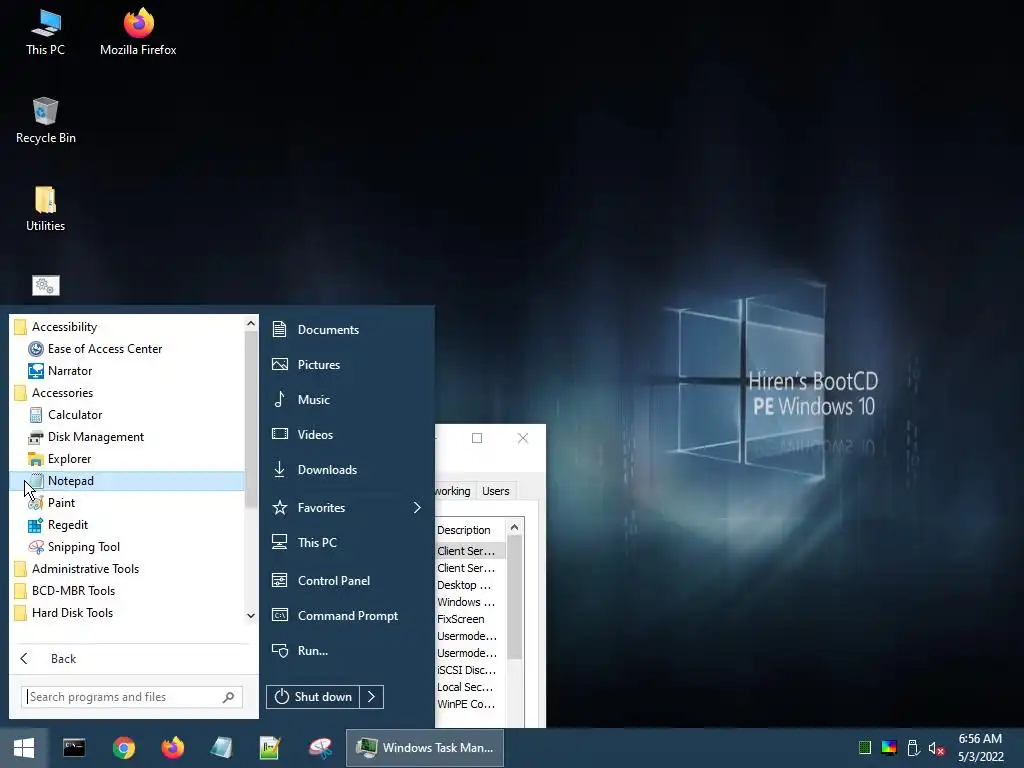The image size is (1024, 768).
Task: Select Local Sec... row in Task Manager
Action: (465, 687)
